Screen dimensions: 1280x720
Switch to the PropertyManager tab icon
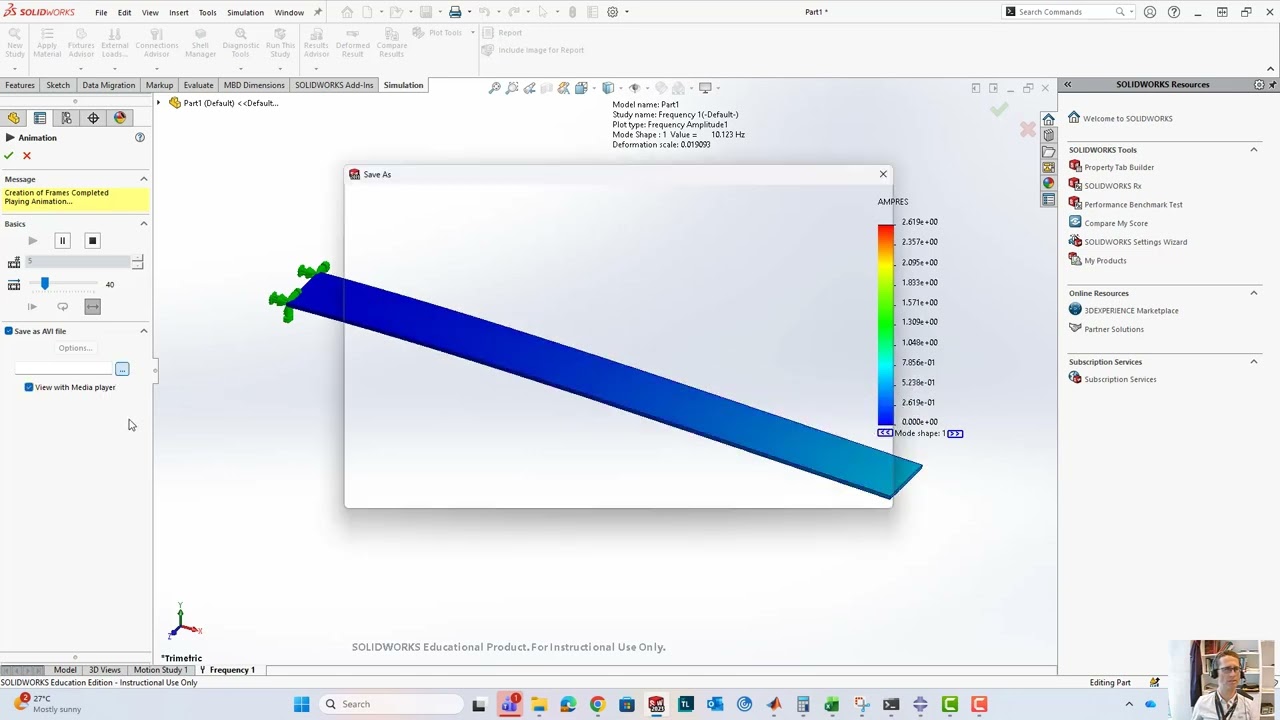40,118
